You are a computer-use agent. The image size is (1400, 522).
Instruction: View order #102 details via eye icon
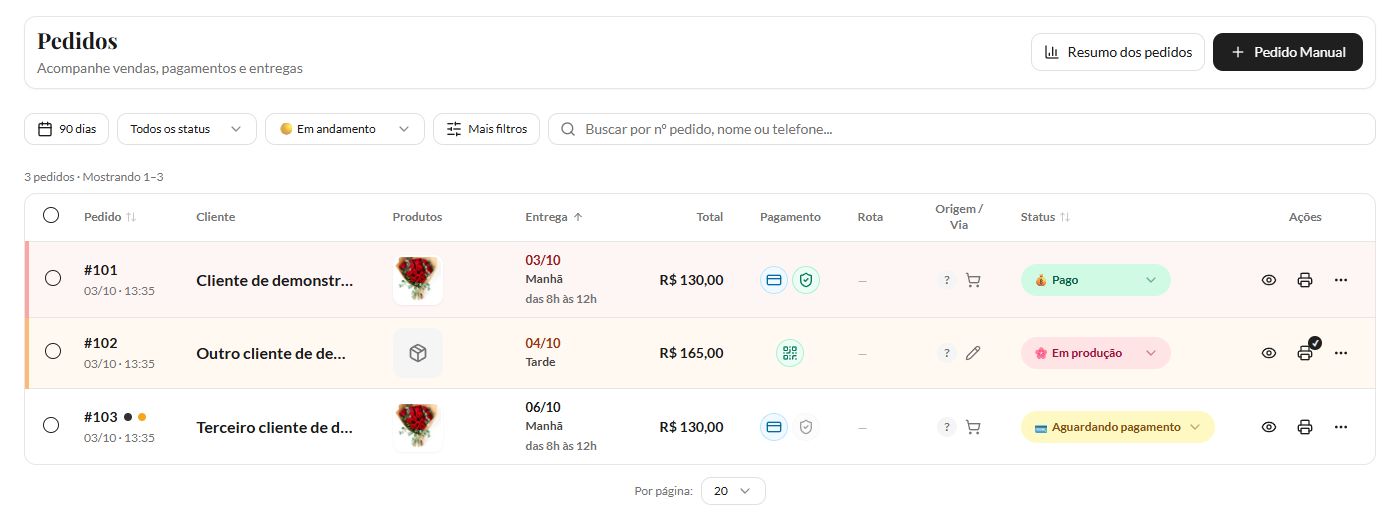(1269, 353)
